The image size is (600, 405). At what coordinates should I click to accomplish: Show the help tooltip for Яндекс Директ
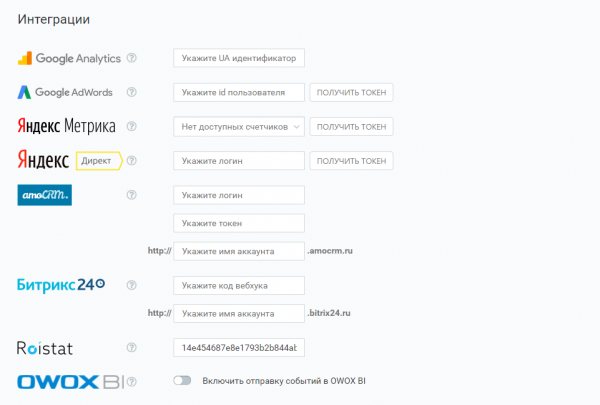coord(132,161)
